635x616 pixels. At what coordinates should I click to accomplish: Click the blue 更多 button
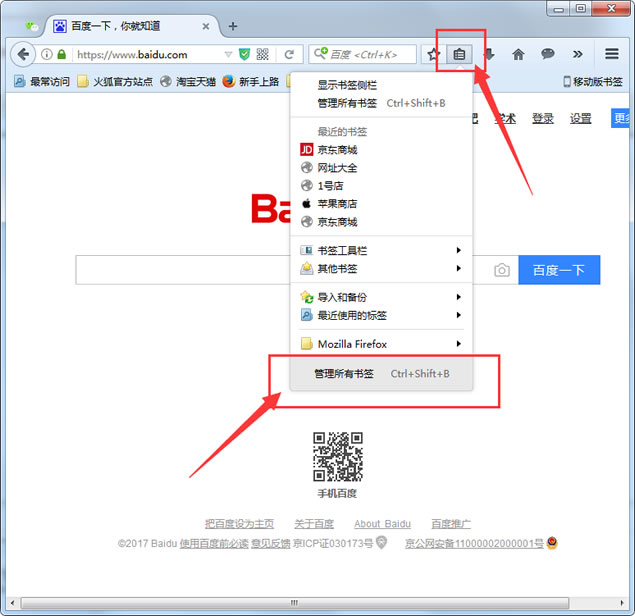620,118
